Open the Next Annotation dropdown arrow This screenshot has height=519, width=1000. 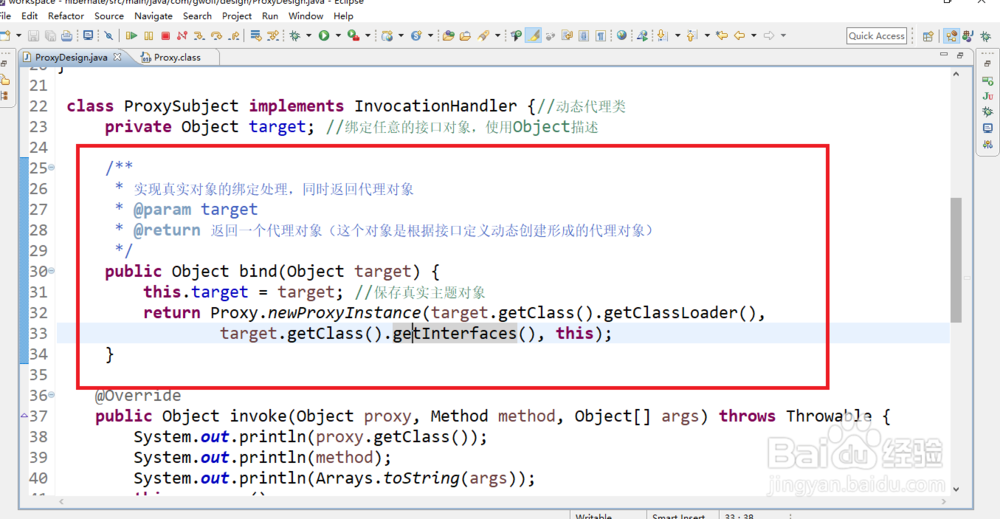pos(677,36)
